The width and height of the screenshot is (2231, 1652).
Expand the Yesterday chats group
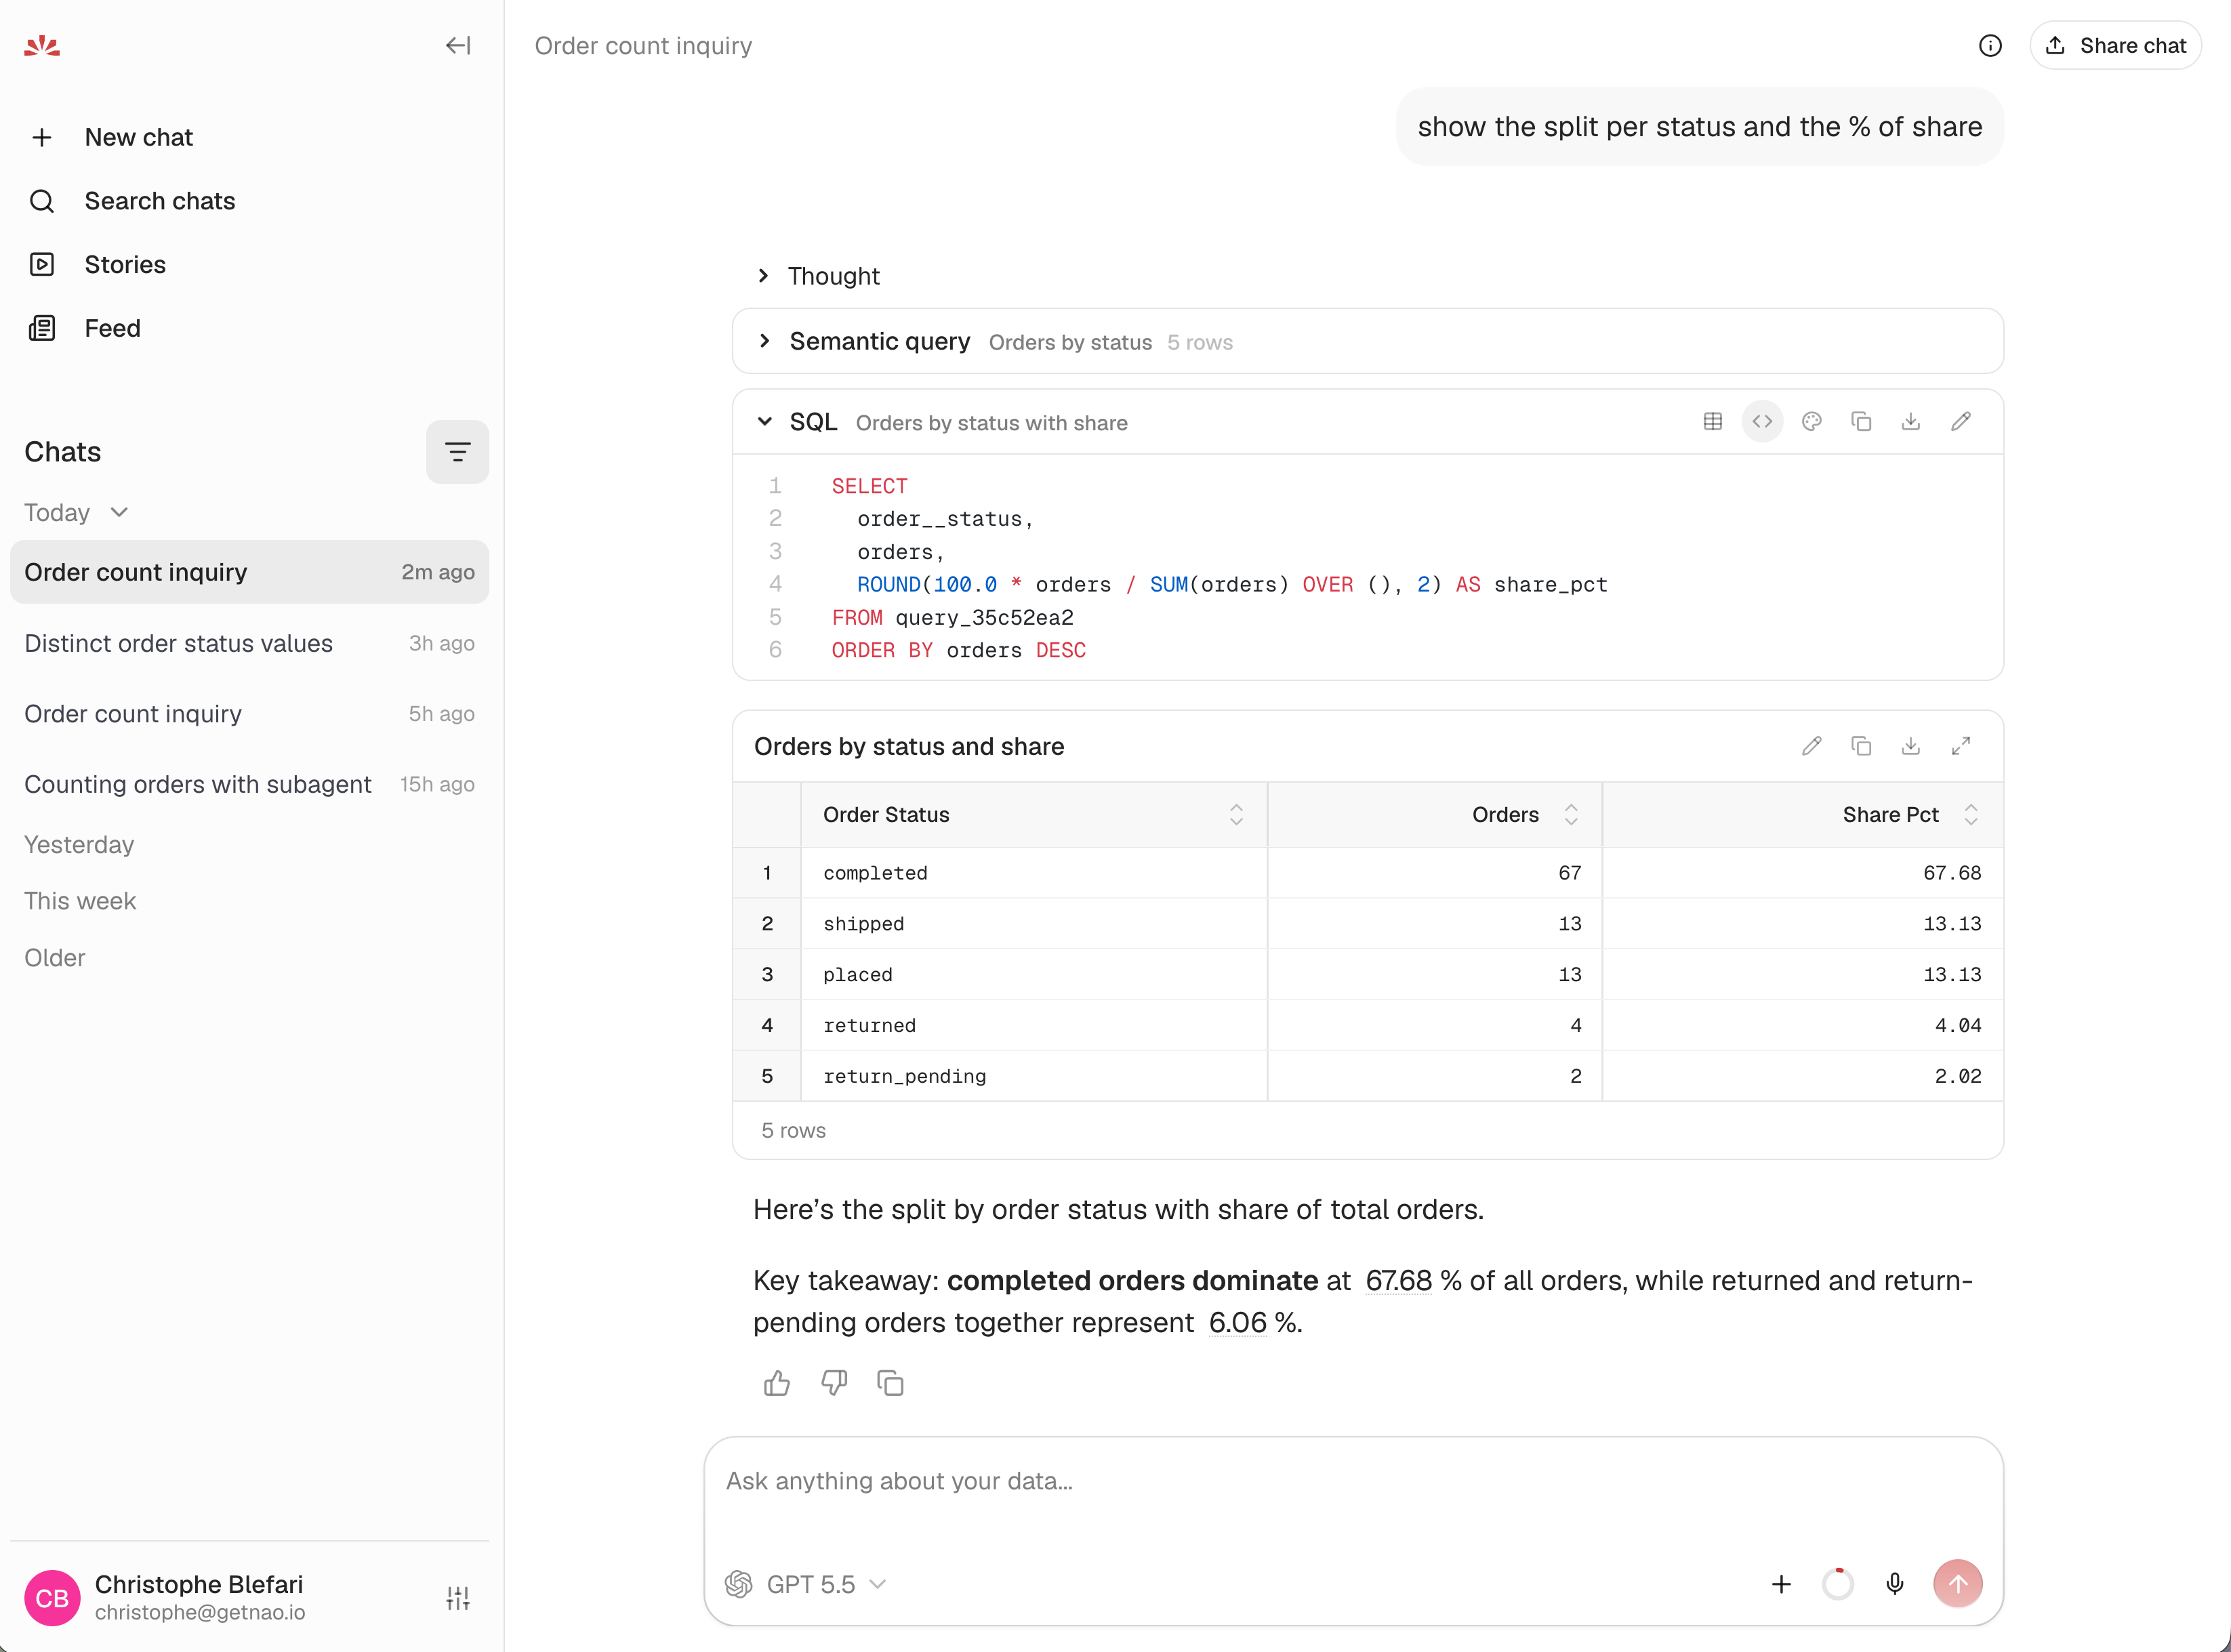point(79,844)
